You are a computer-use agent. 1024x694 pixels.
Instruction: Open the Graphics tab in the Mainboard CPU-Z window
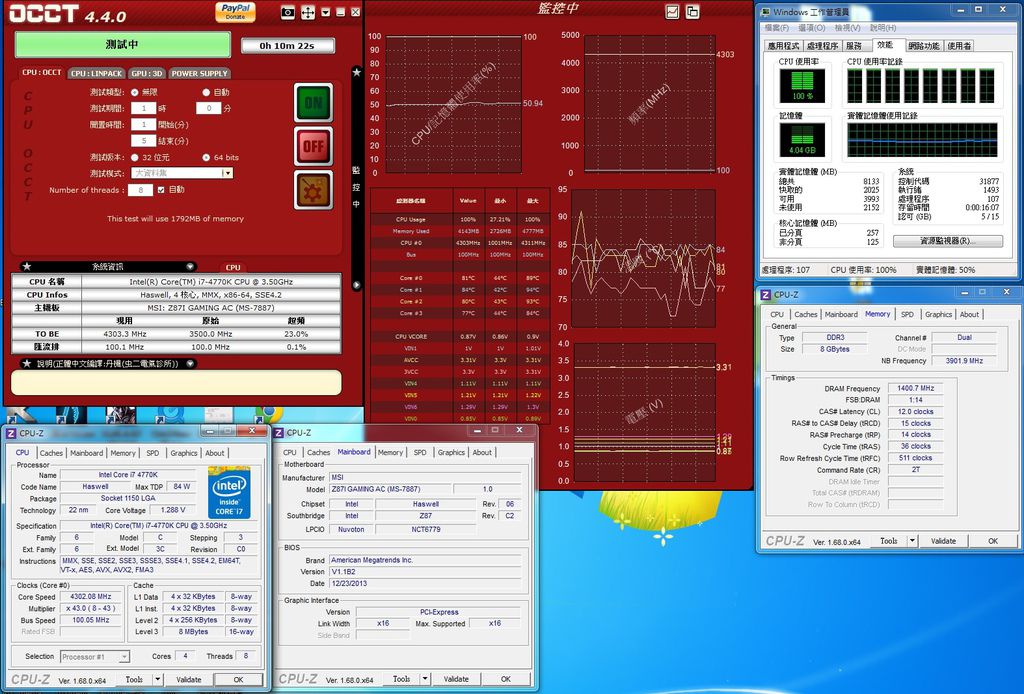(451, 452)
